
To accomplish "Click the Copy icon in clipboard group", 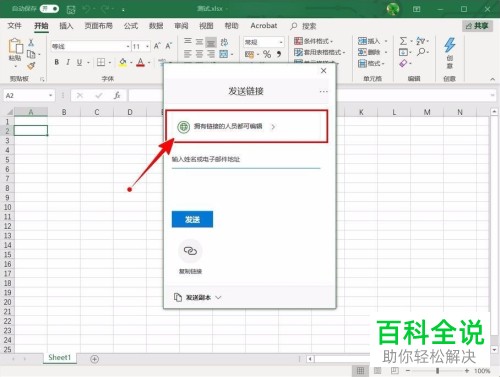I will click(31, 54).
